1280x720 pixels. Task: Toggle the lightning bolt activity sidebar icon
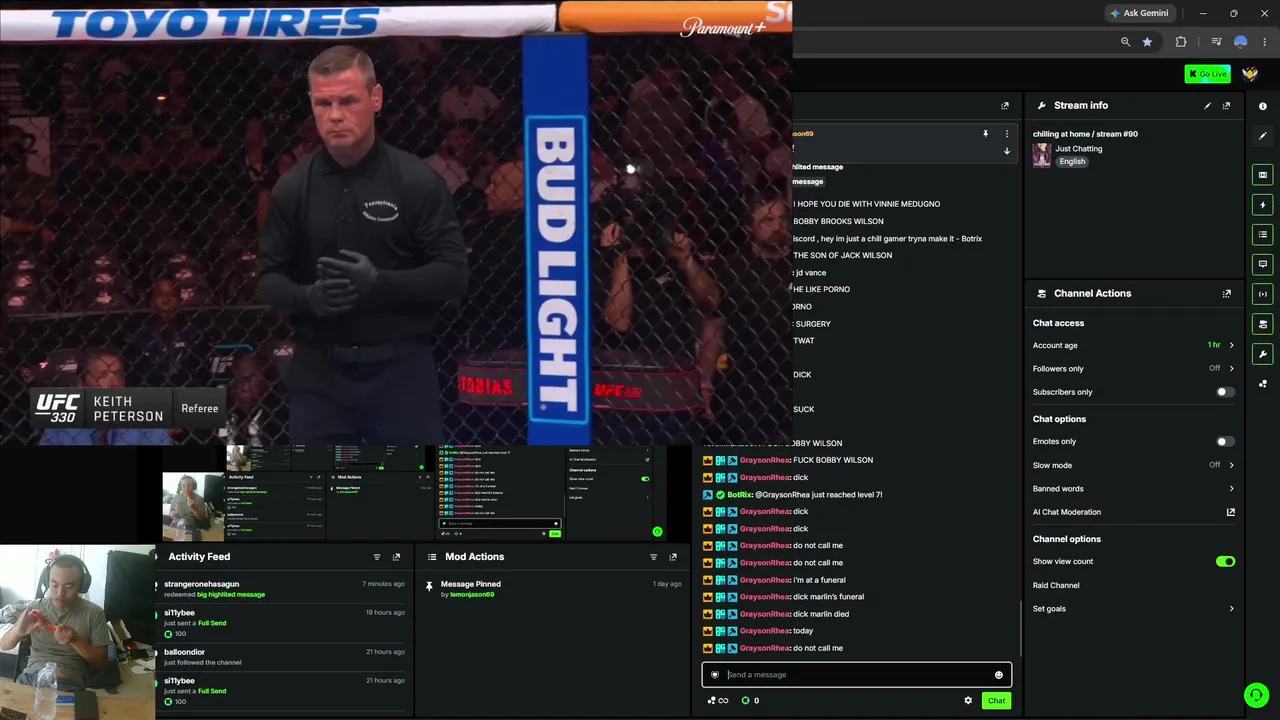[x=1263, y=205]
